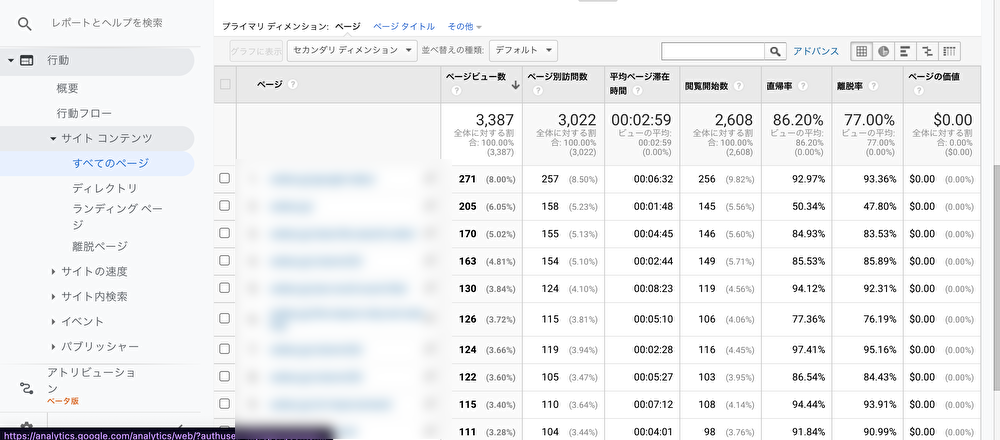
Task: Open help icon beside 直帰率
Action: (803, 85)
